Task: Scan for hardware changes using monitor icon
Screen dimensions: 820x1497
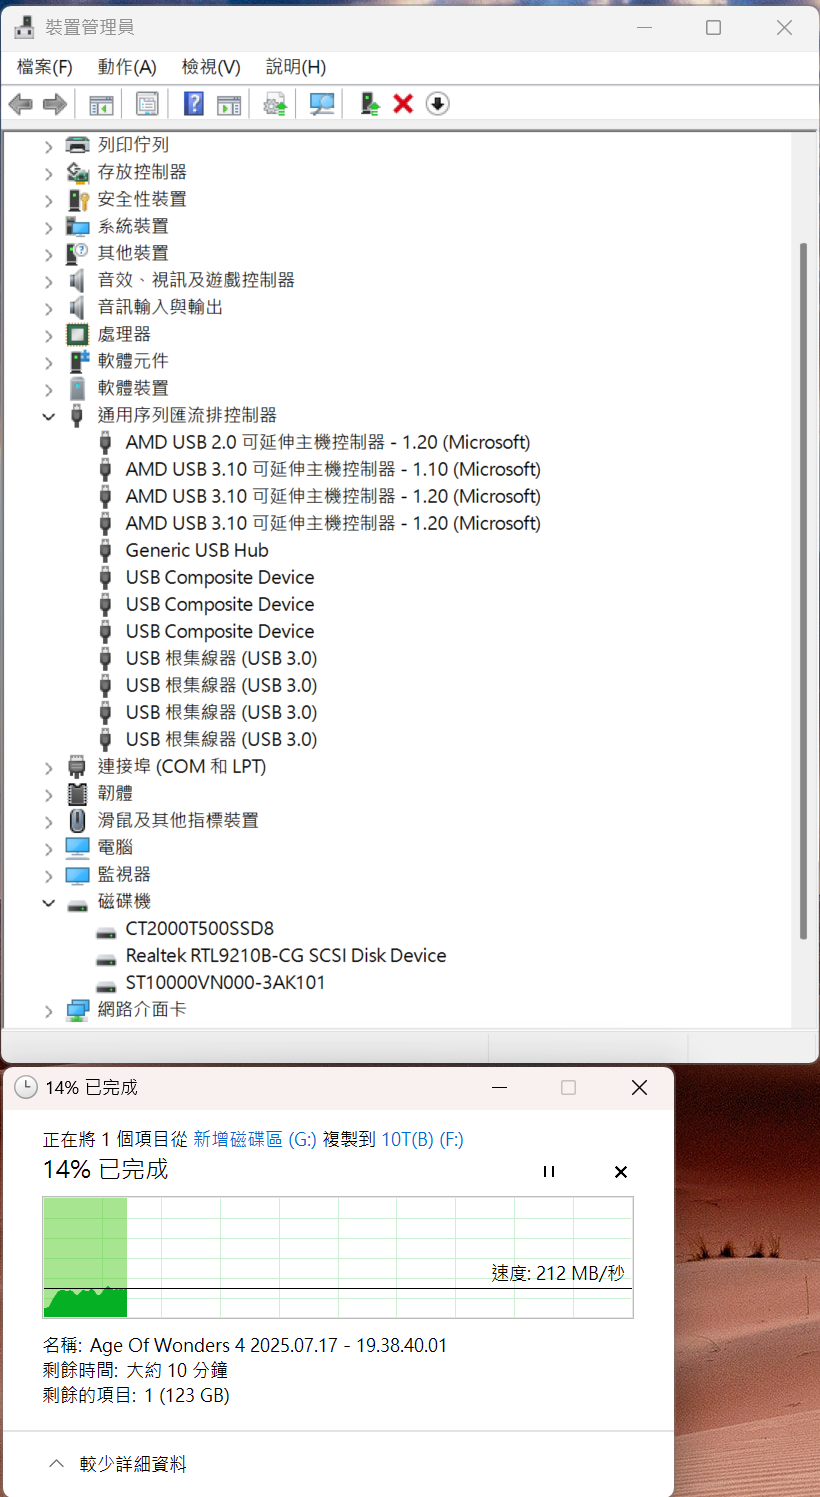Action: (x=322, y=104)
